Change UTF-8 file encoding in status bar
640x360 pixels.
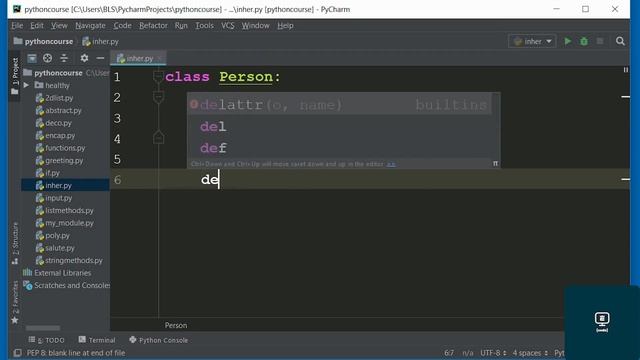pos(493,353)
